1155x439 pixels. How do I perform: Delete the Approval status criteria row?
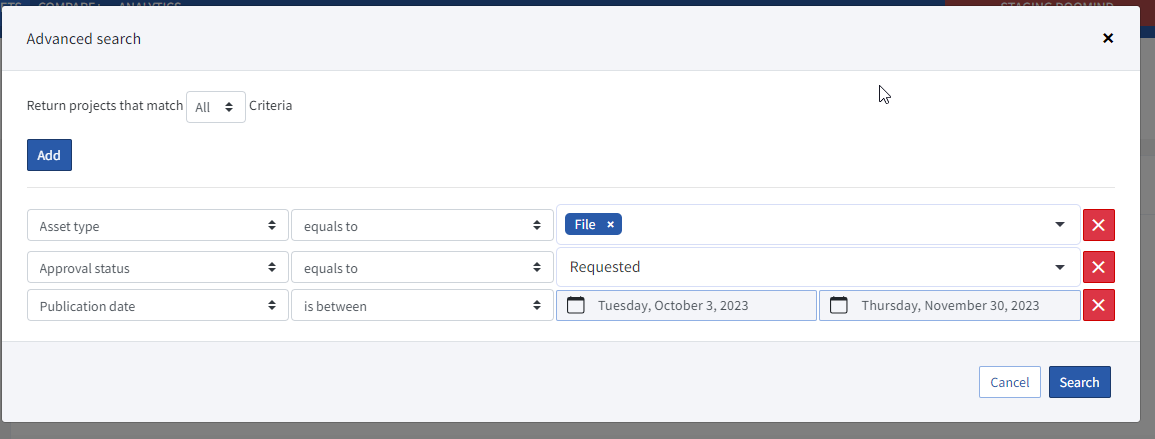click(1098, 267)
